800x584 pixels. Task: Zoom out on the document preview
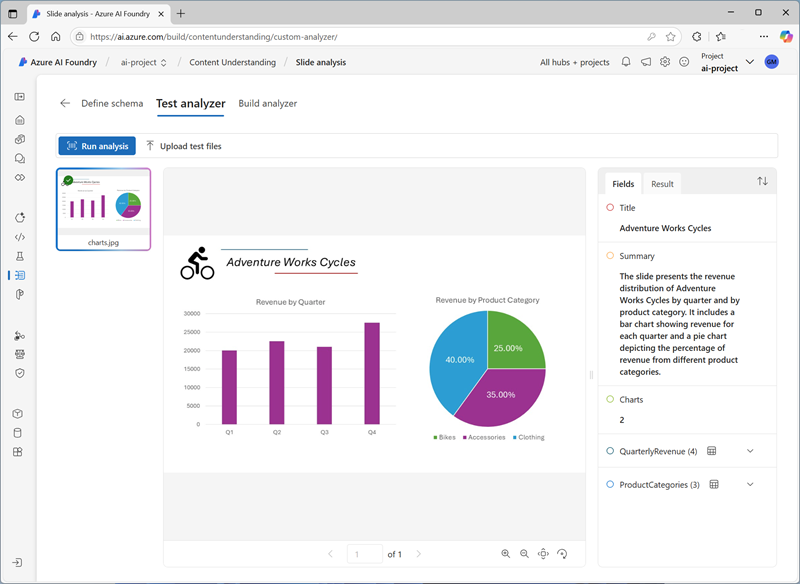[524, 554]
